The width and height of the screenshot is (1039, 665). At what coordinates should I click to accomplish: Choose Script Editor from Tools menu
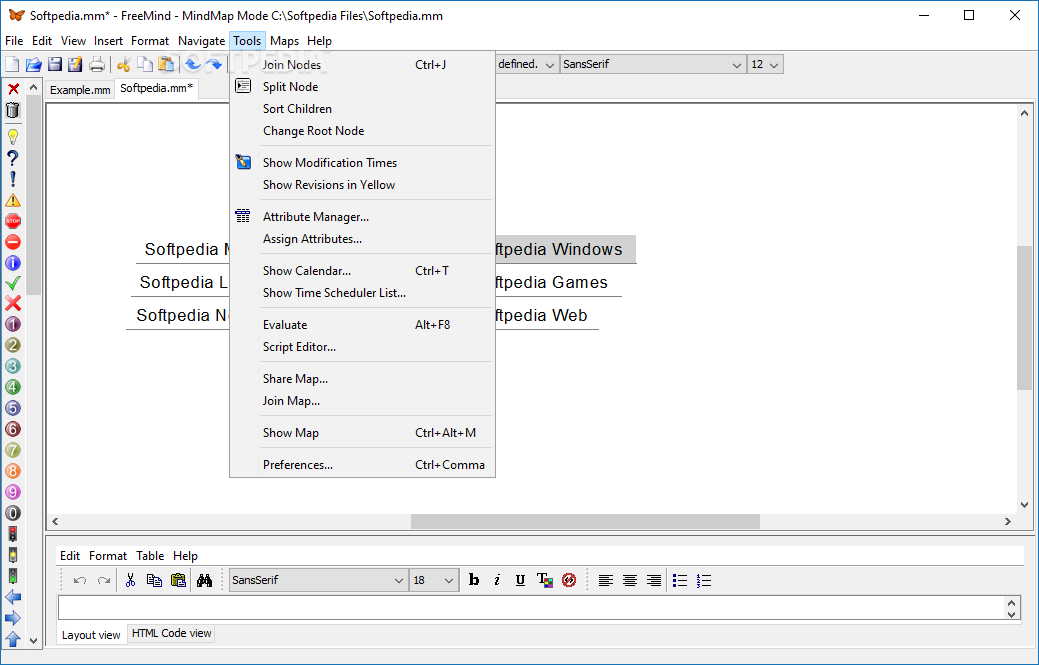point(362,347)
